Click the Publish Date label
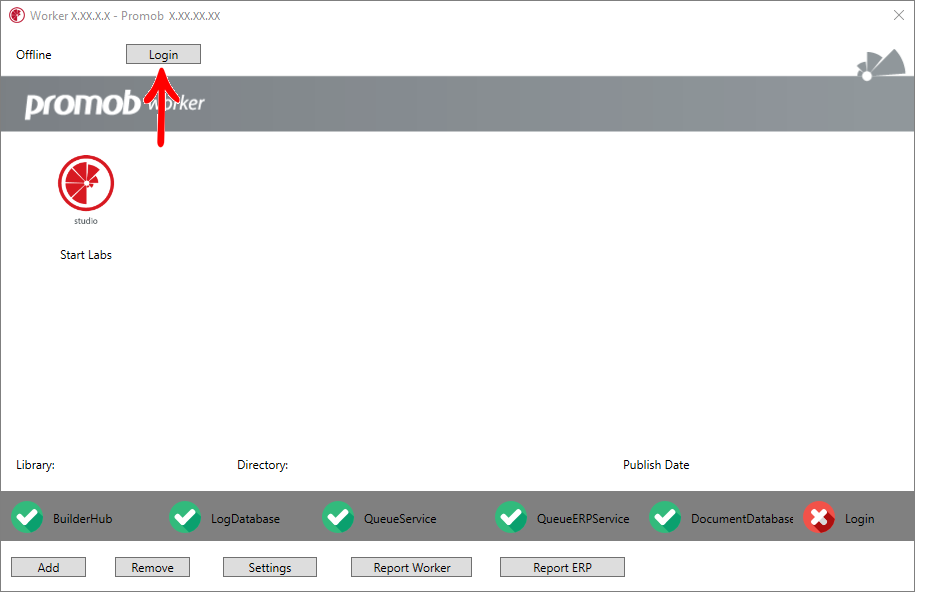Screen dimensions: 928x597 click(656, 464)
